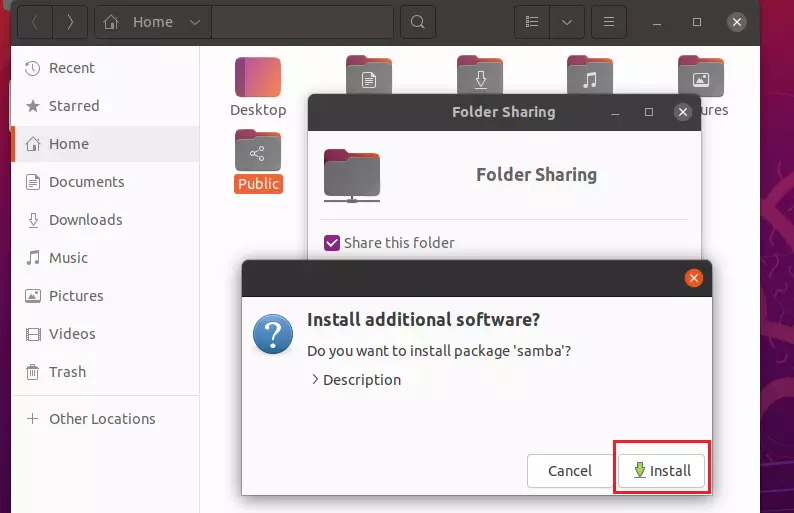Close the Files window
The image size is (794, 513).
tap(737, 22)
